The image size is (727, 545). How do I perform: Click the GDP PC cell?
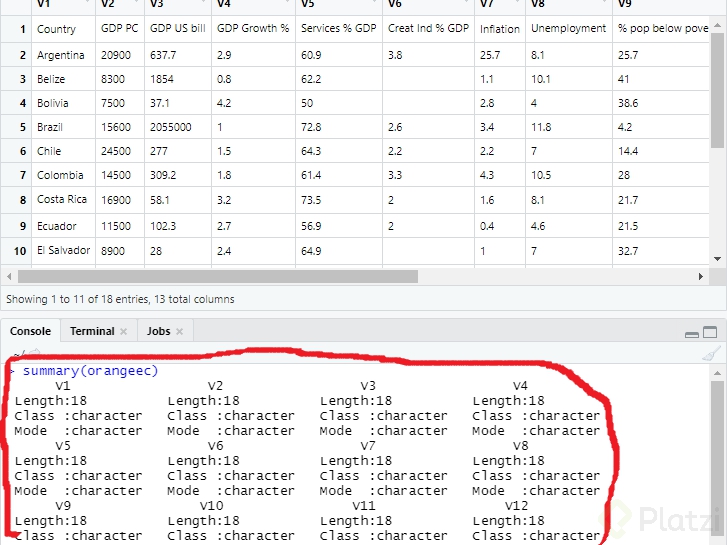pyautogui.click(x=120, y=29)
